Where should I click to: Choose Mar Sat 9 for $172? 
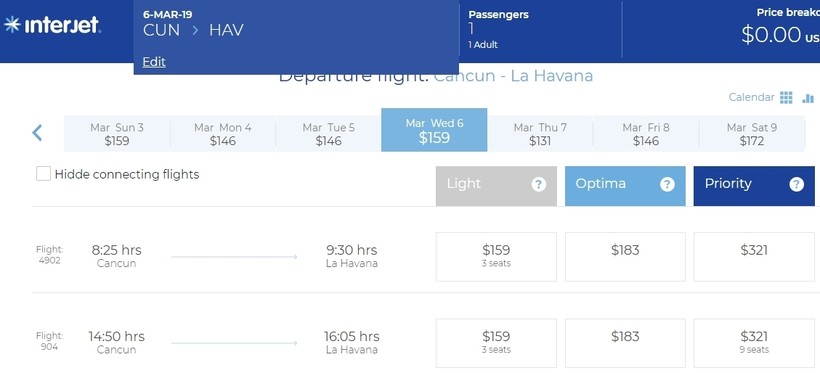point(751,134)
